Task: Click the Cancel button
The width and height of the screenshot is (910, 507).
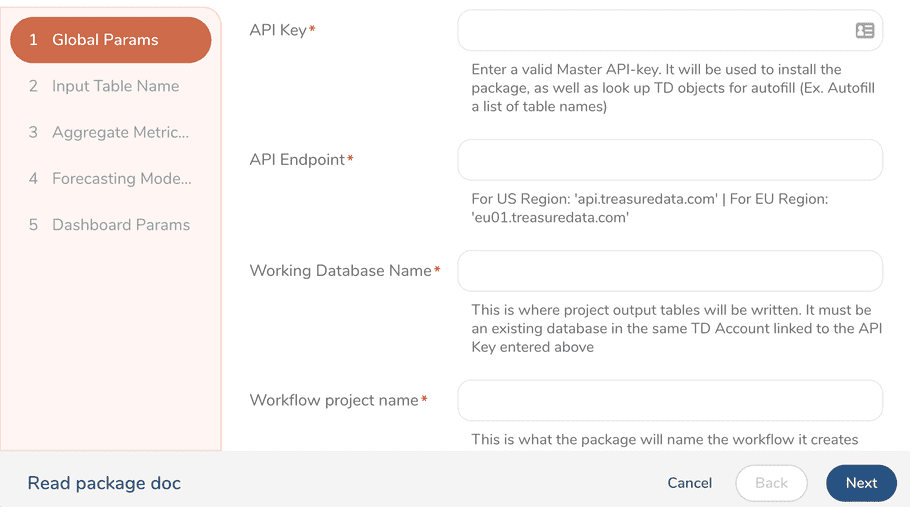Action: click(689, 483)
